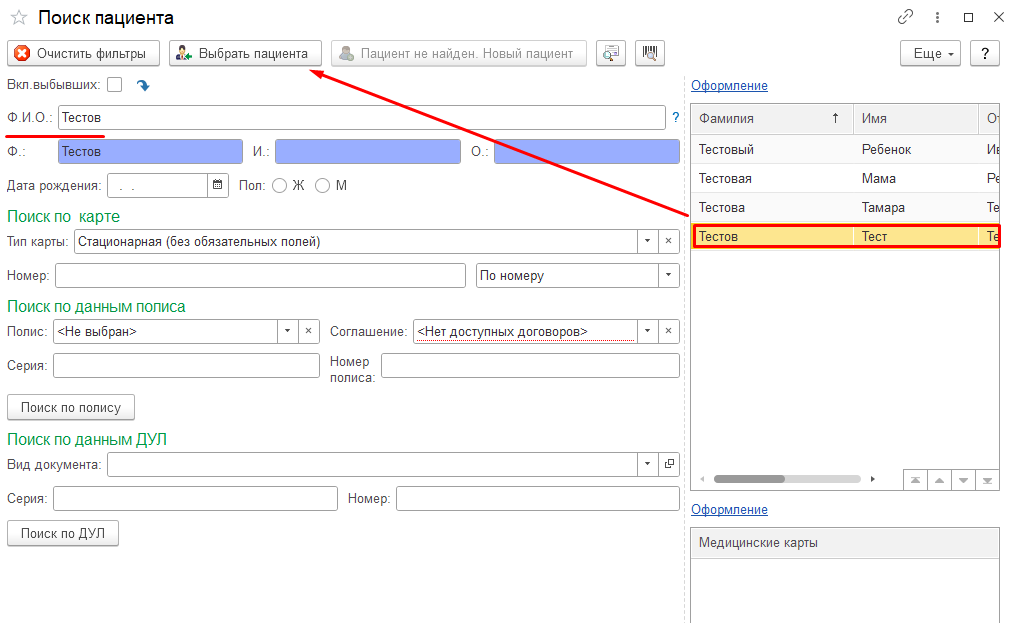Click the Имя column header
The image size is (1011, 623).
coord(916,119)
